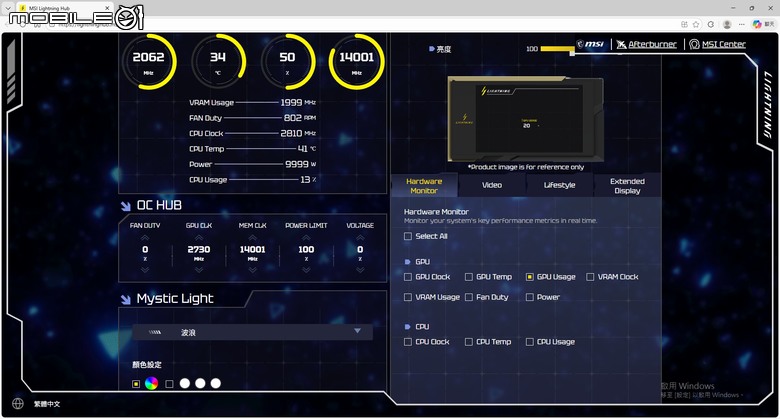Image resolution: width=780 pixels, height=419 pixels.
Task: Change language via 繁體中文 label
Action: [x=47, y=404]
